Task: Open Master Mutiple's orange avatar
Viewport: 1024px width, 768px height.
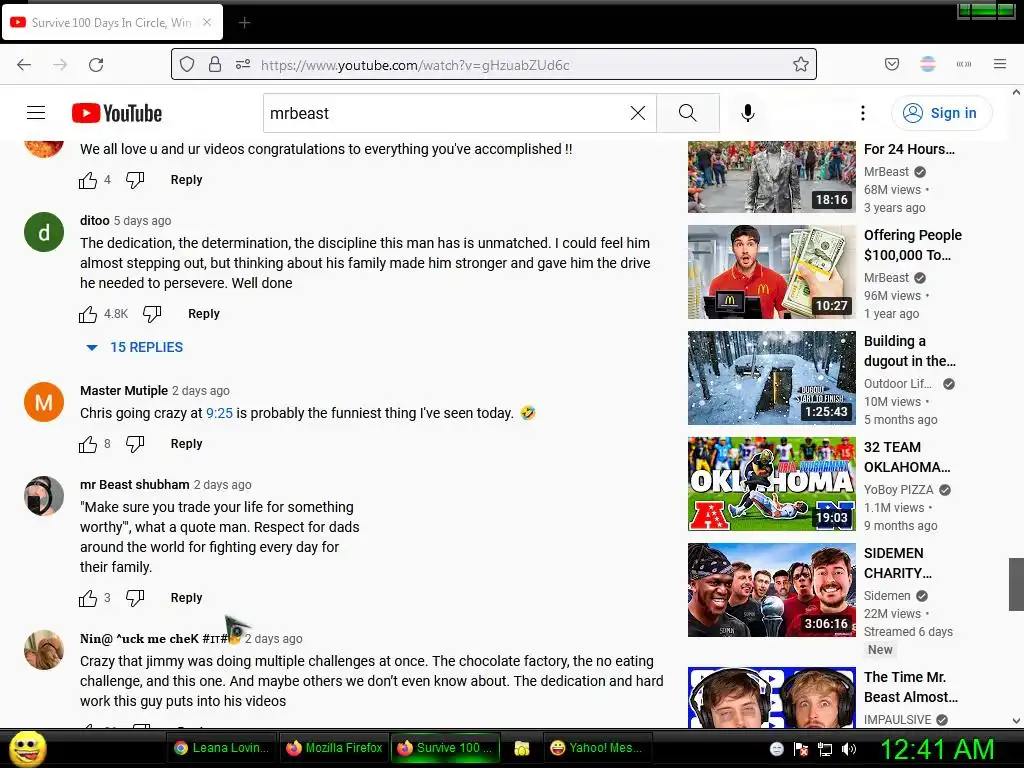Action: pyautogui.click(x=44, y=402)
